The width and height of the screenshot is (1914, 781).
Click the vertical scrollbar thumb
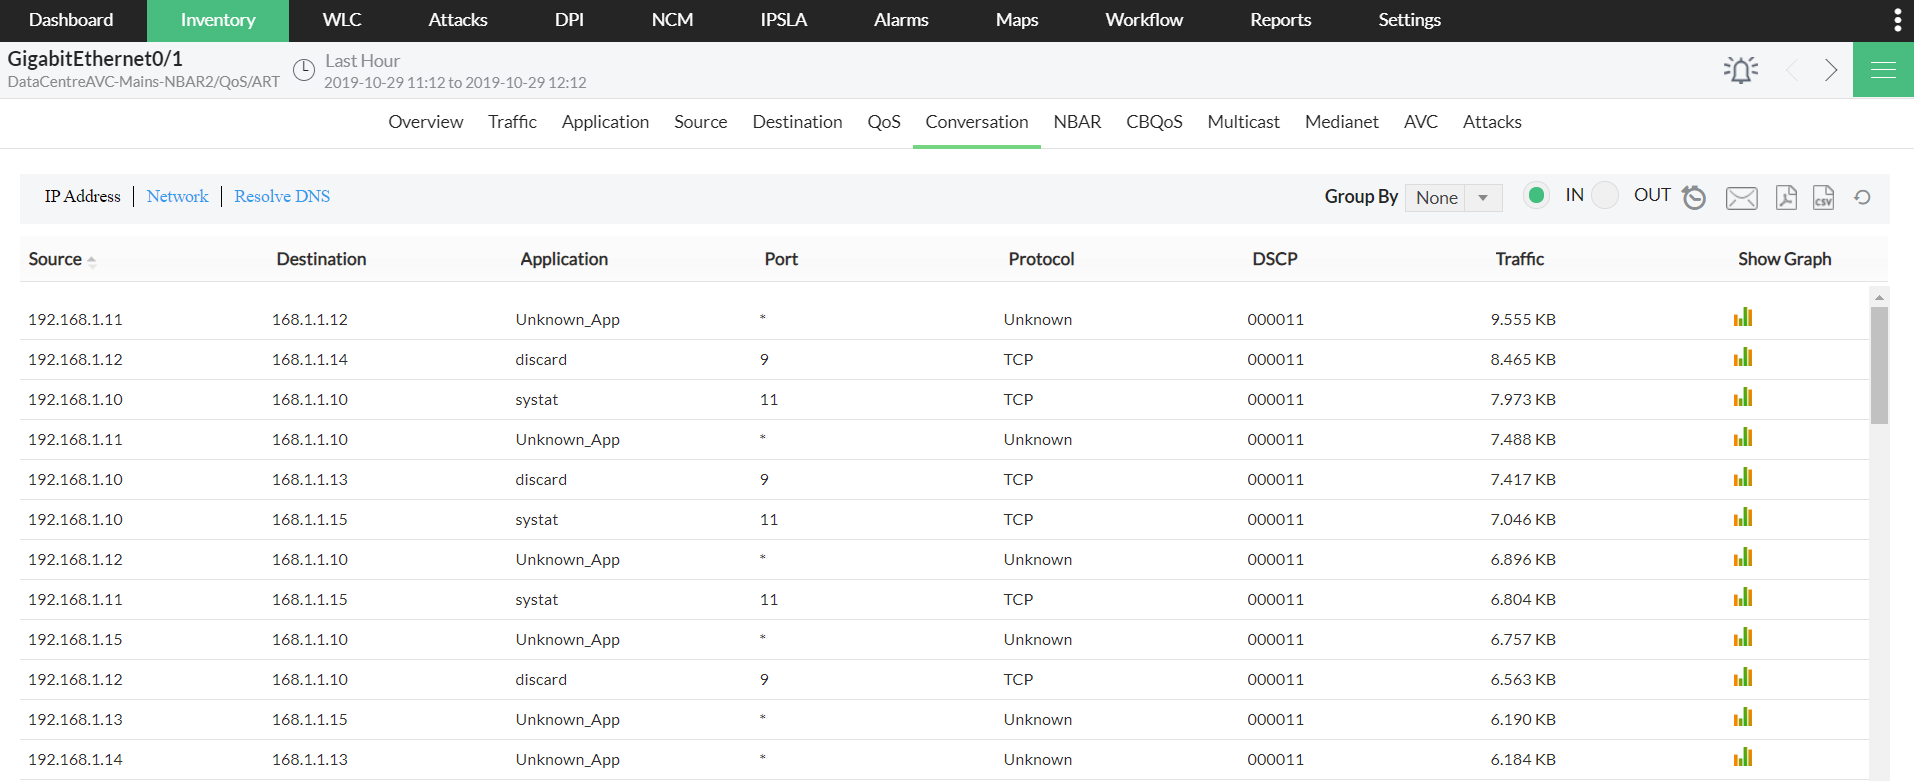(x=1879, y=365)
